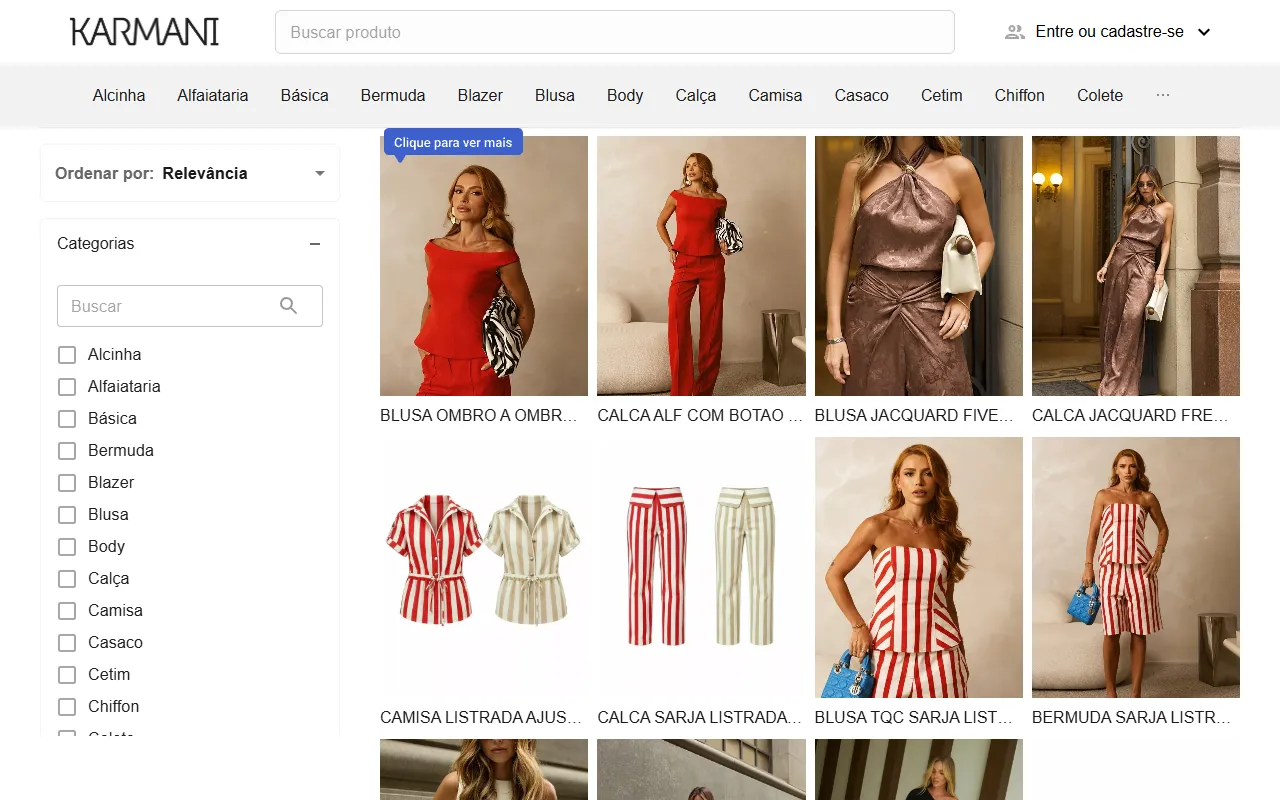Open the striped bermuda shorts model photo
Screen dimensions: 1280x800
click(1136, 567)
